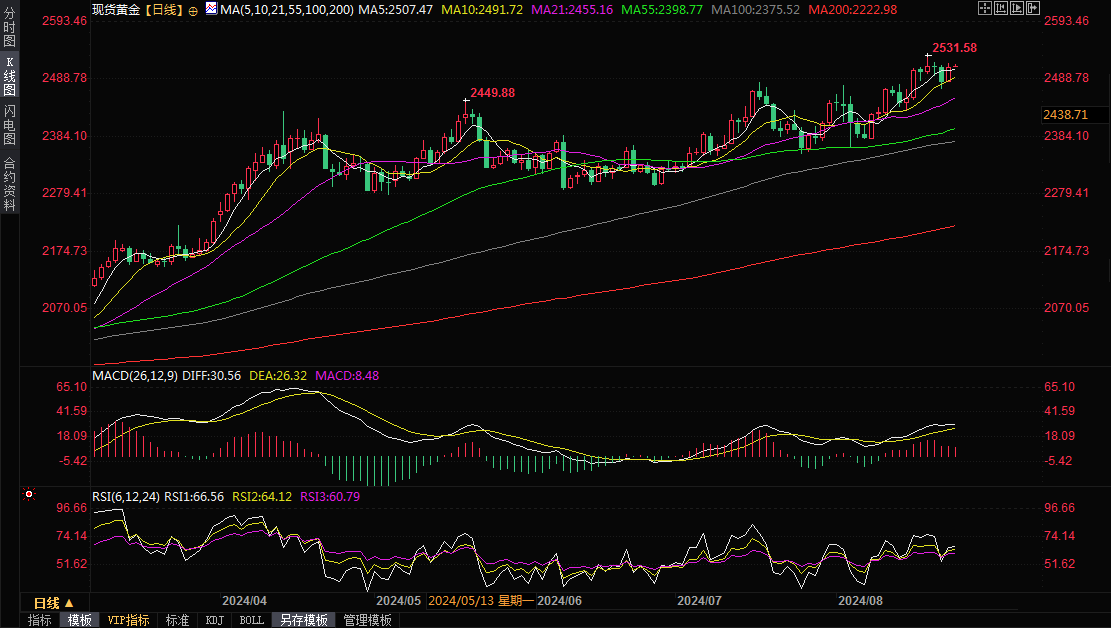The image size is (1111, 628).
Task: Expand the 日线 period selector
Action: 53,603
